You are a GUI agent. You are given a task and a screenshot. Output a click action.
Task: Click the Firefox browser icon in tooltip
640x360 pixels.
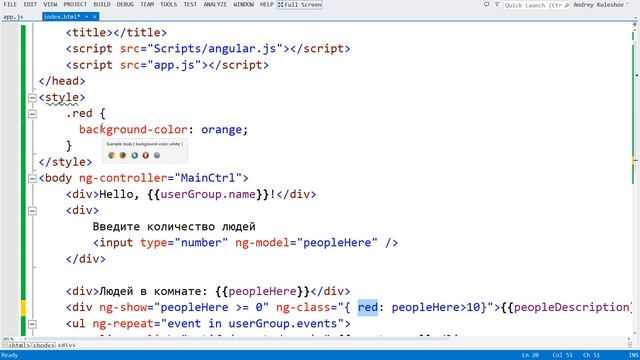pos(123,156)
